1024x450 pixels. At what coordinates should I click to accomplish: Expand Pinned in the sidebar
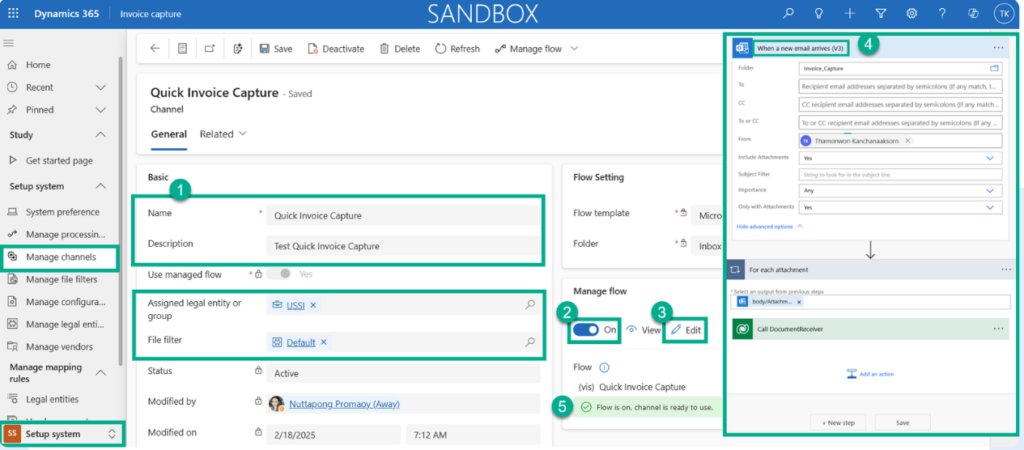[x=101, y=109]
